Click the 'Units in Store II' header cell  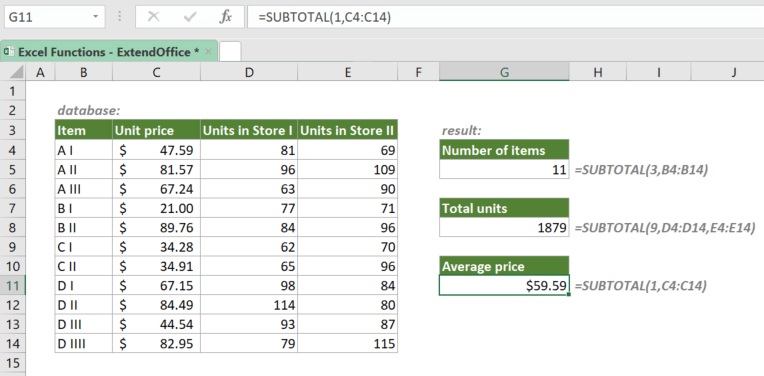pos(348,130)
